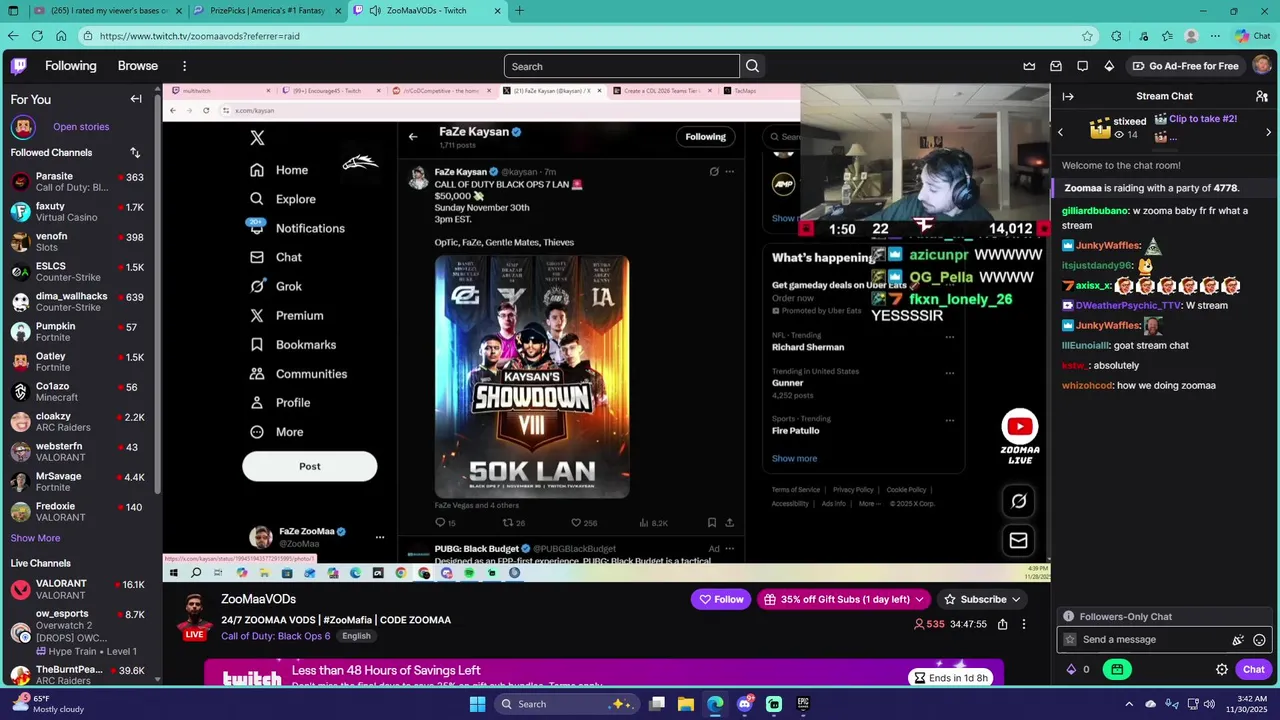Open the Browse tab in Twitch
Viewport: 1280px width, 720px height.
pos(138,66)
